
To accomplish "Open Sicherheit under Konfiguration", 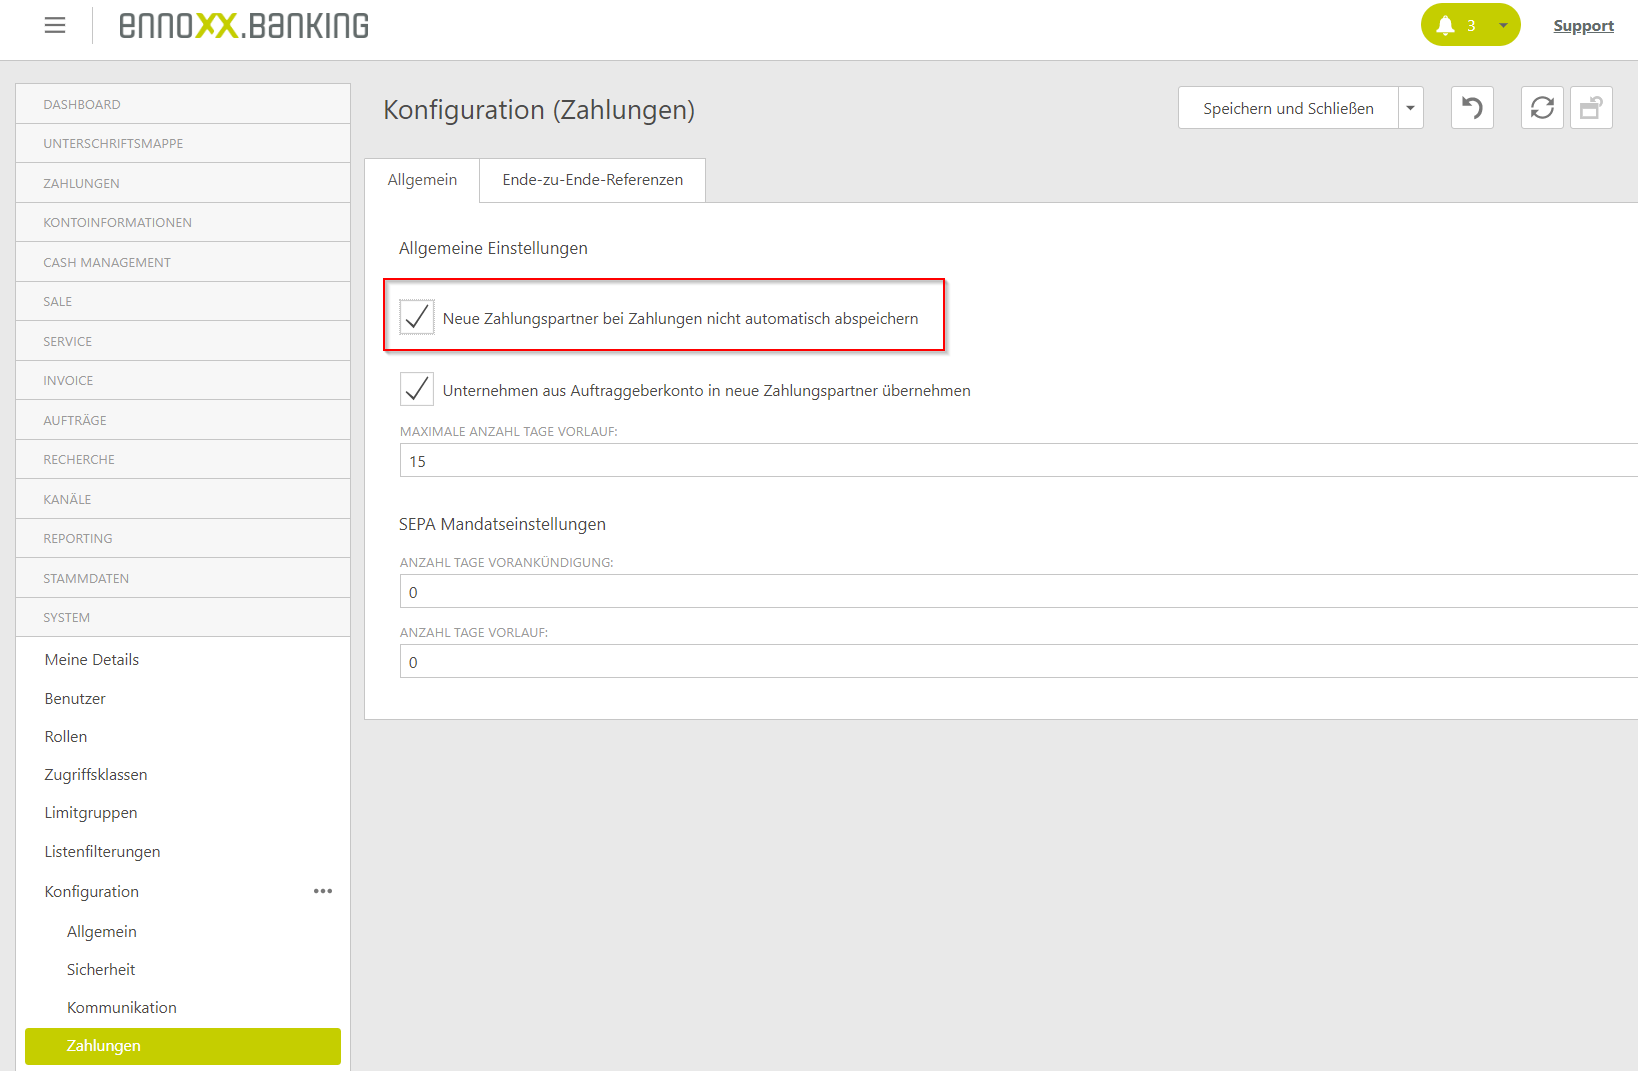I will tap(101, 969).
